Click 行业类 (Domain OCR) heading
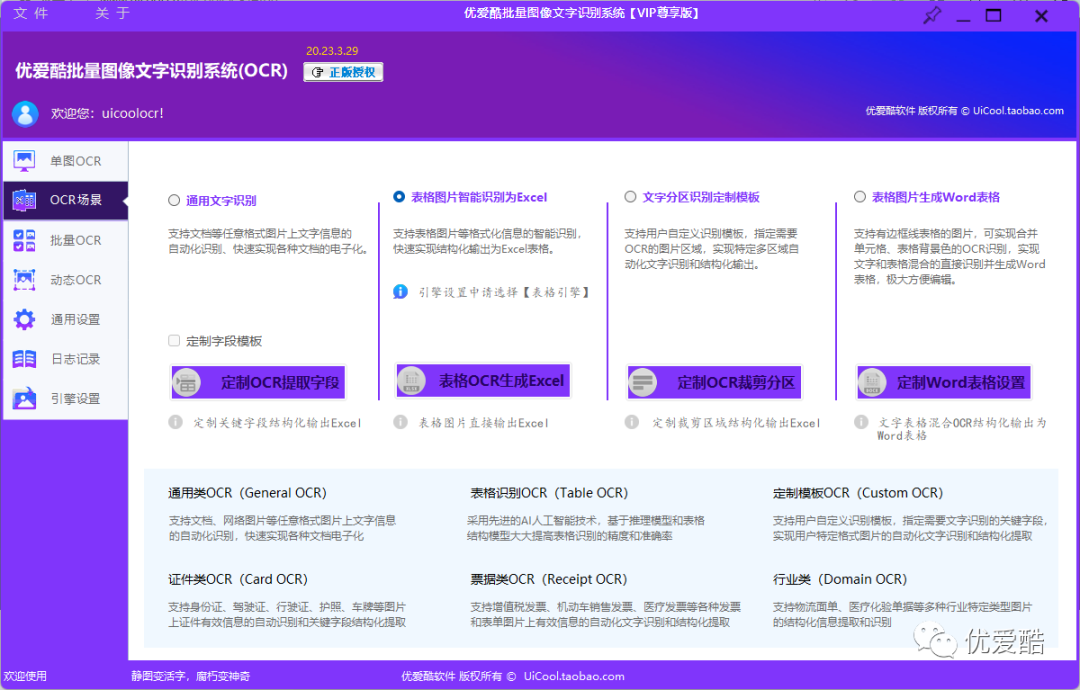Viewport: 1080px width, 690px height. click(x=840, y=579)
